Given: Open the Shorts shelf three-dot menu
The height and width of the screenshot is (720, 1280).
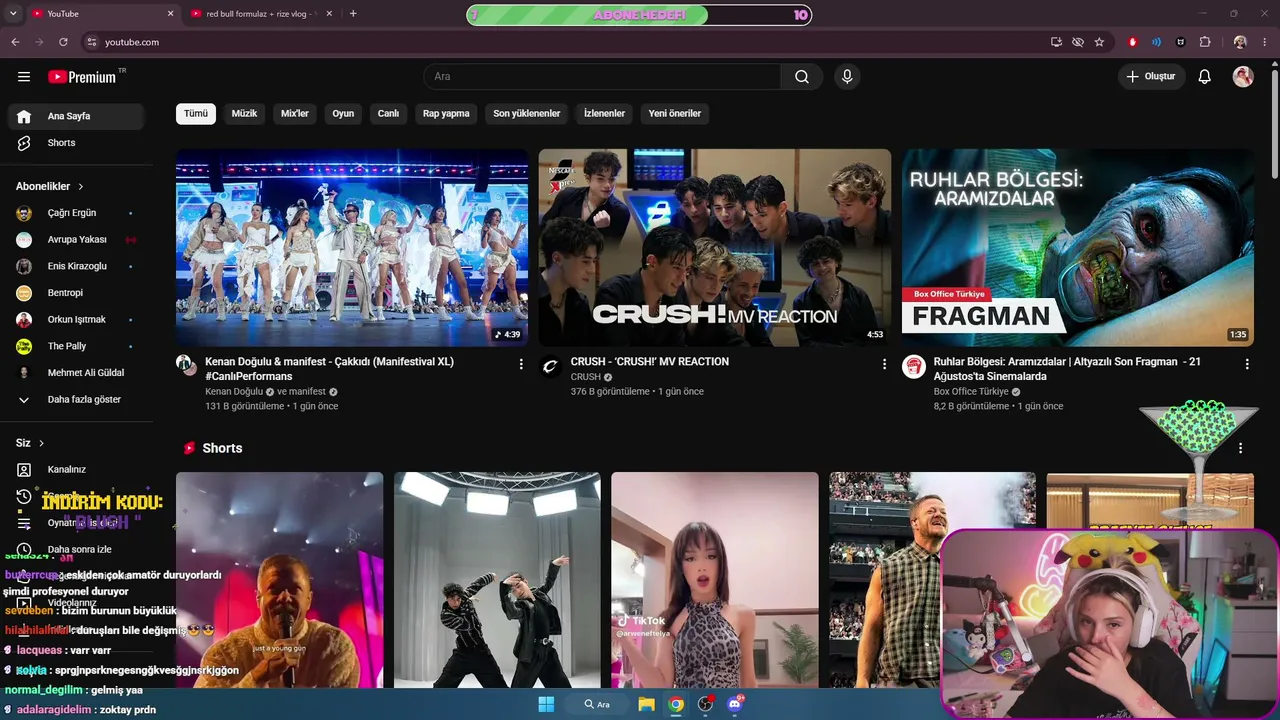Looking at the screenshot, I should (x=1241, y=448).
